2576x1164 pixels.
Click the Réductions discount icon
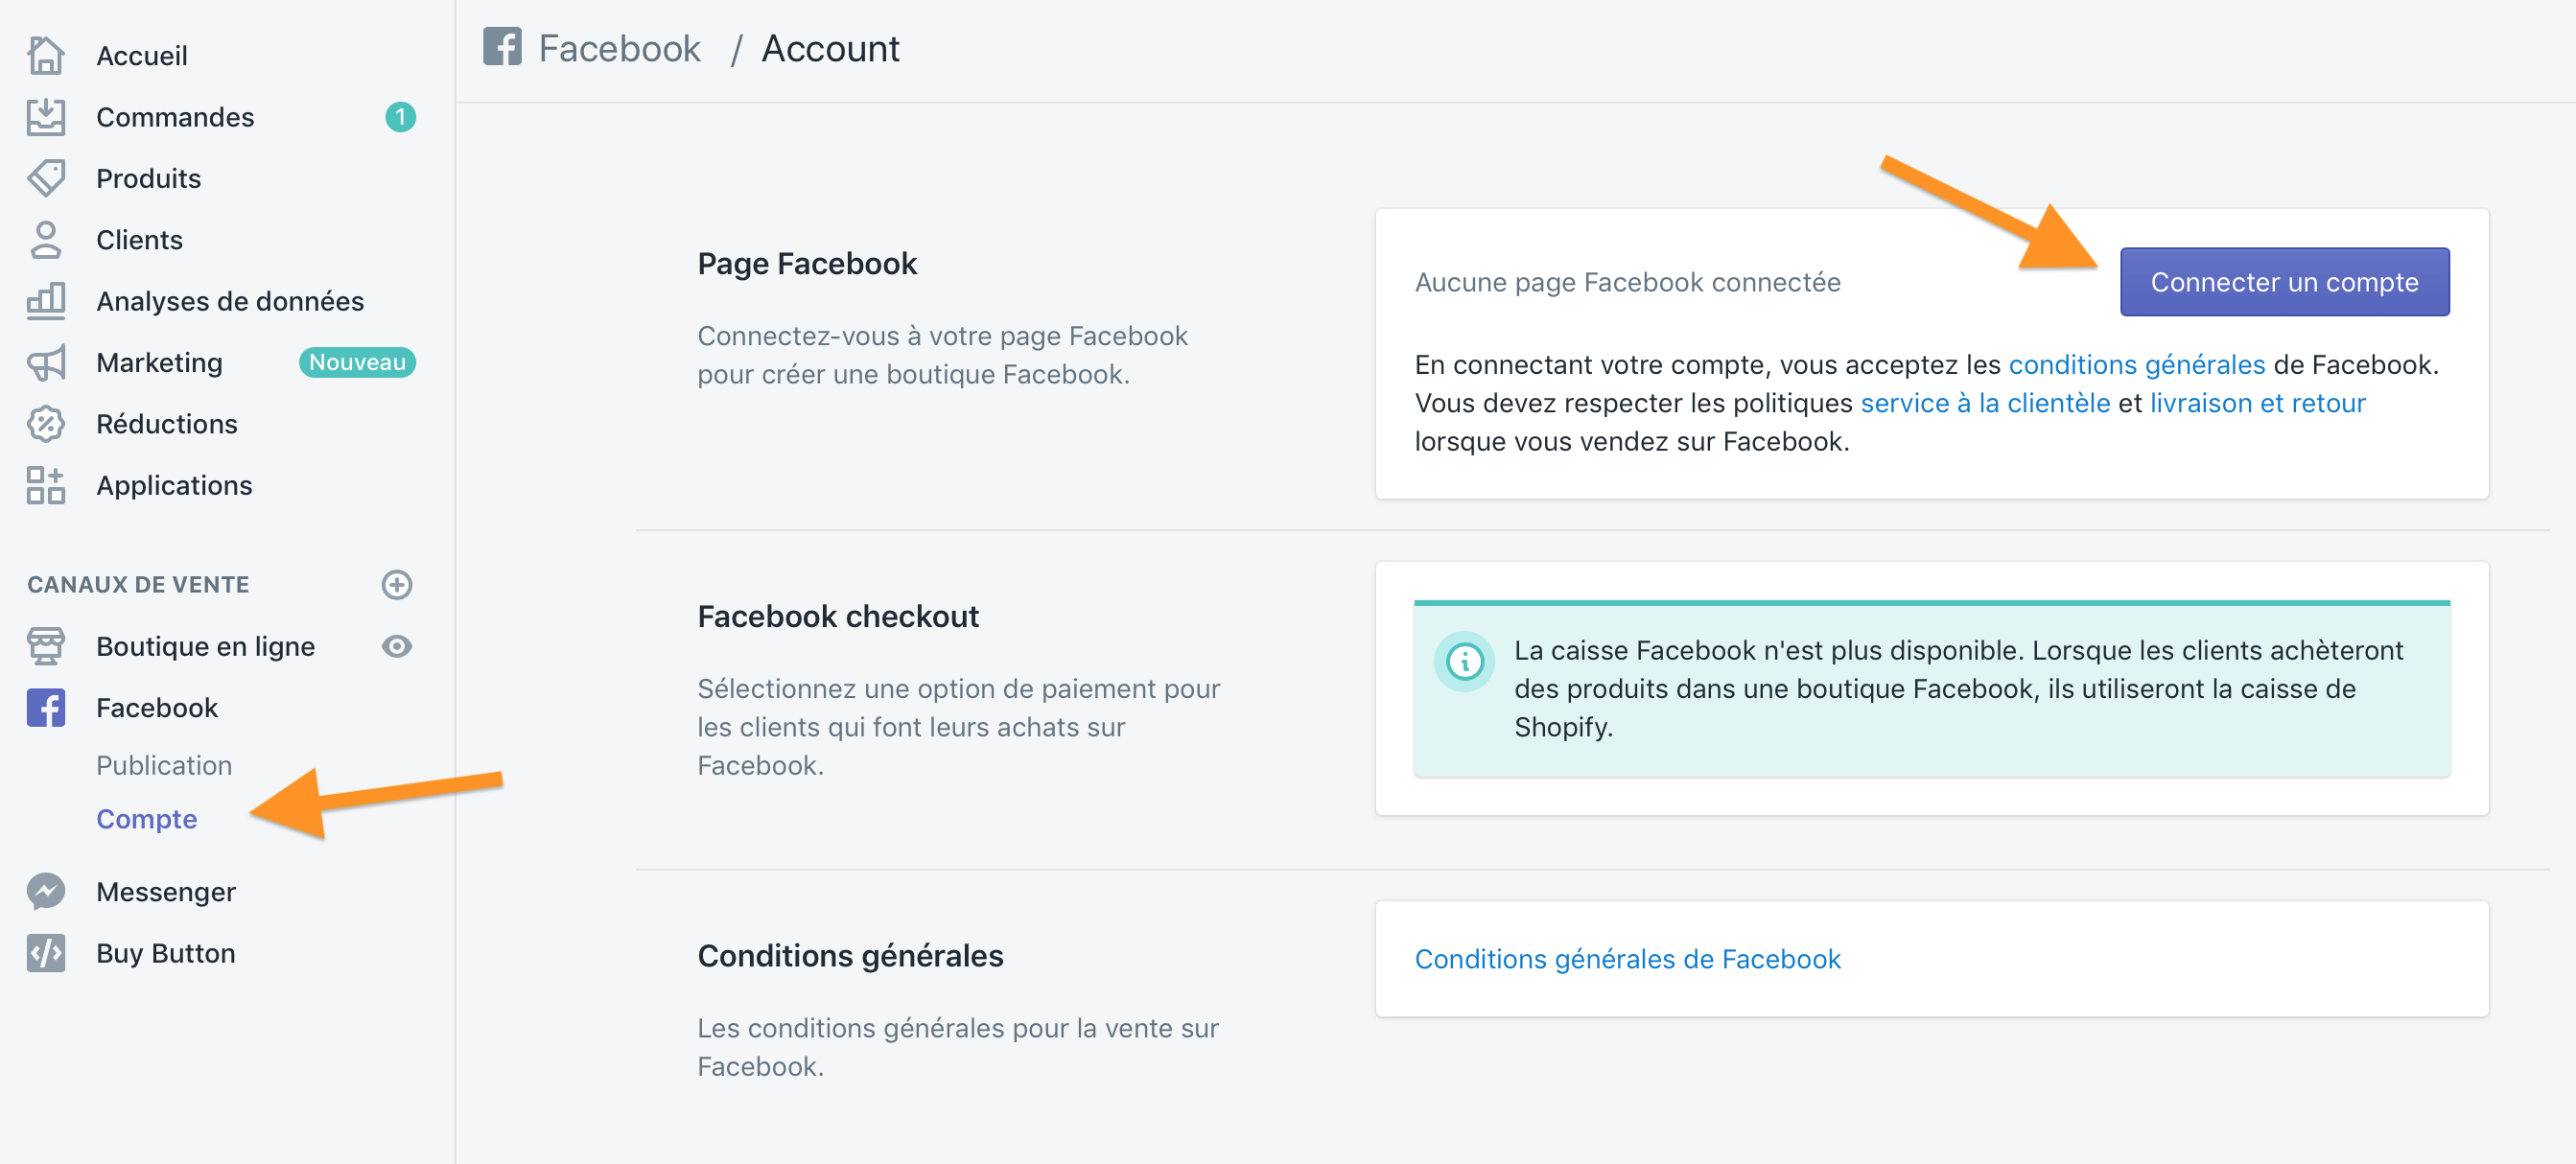coord(45,424)
